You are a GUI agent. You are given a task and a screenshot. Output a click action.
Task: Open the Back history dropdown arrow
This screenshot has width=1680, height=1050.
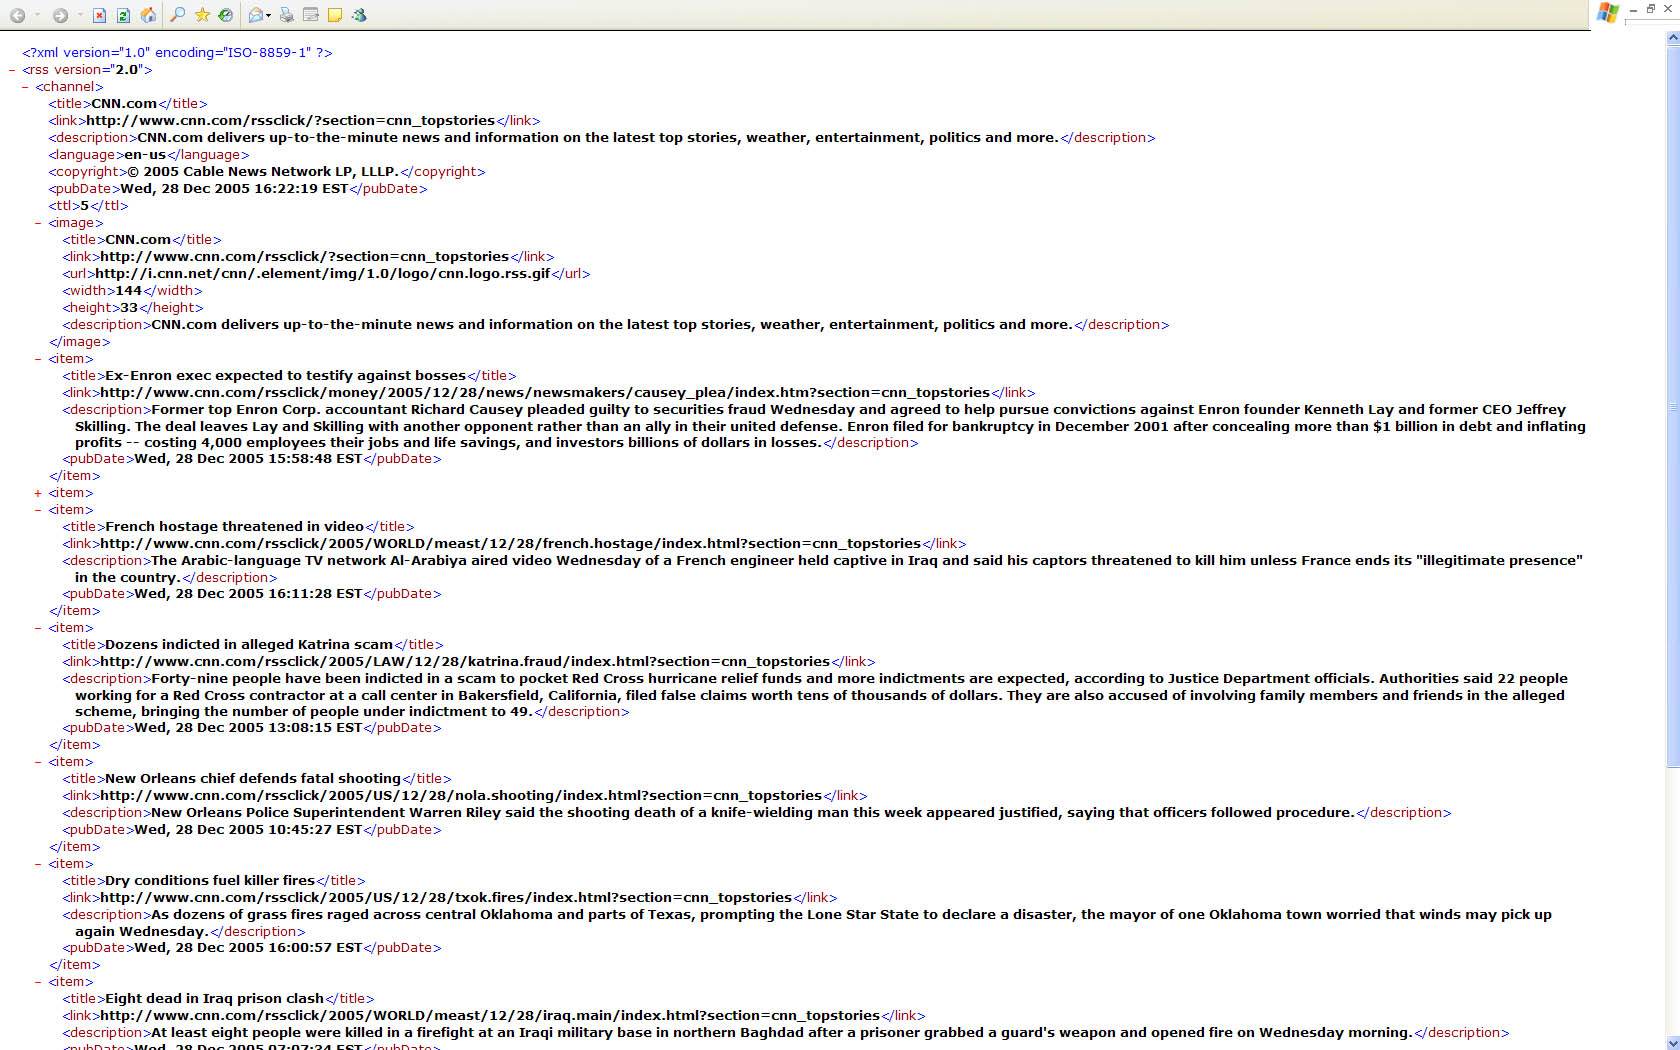click(37, 15)
